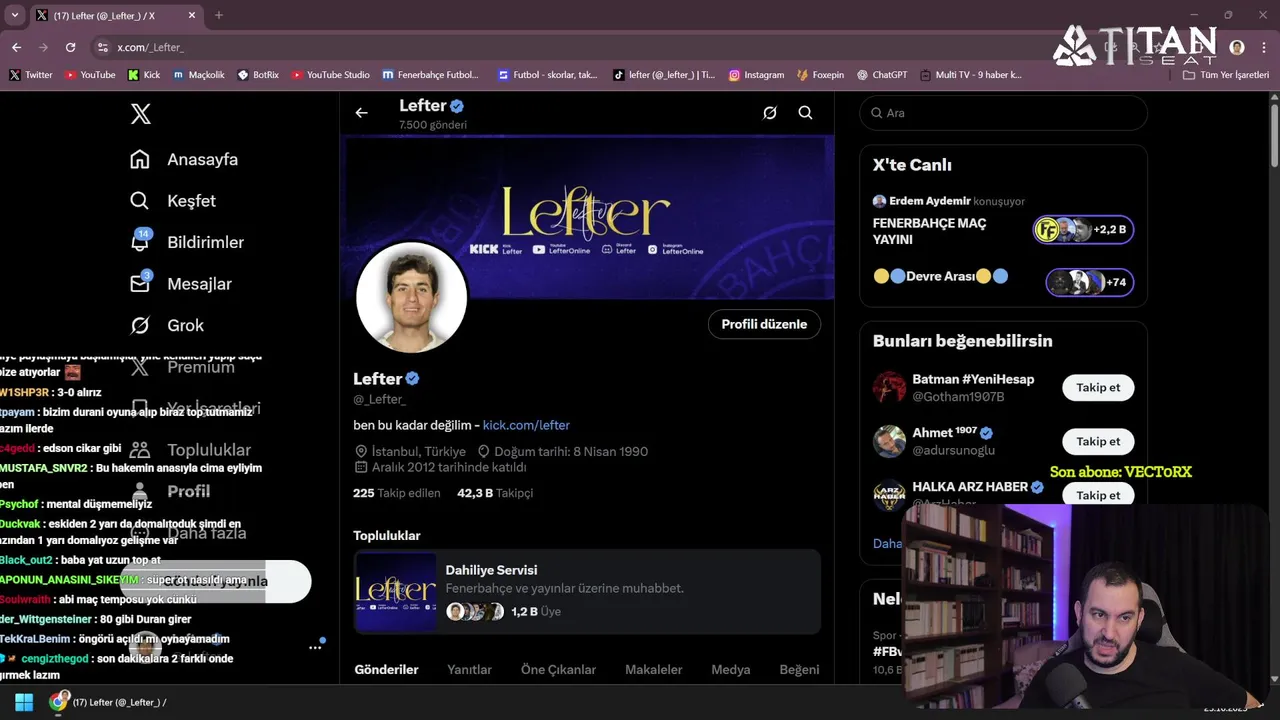Follow Ahmet 1907 with Takip et
Image resolution: width=1280 pixels, height=720 pixels.
coord(1098,441)
